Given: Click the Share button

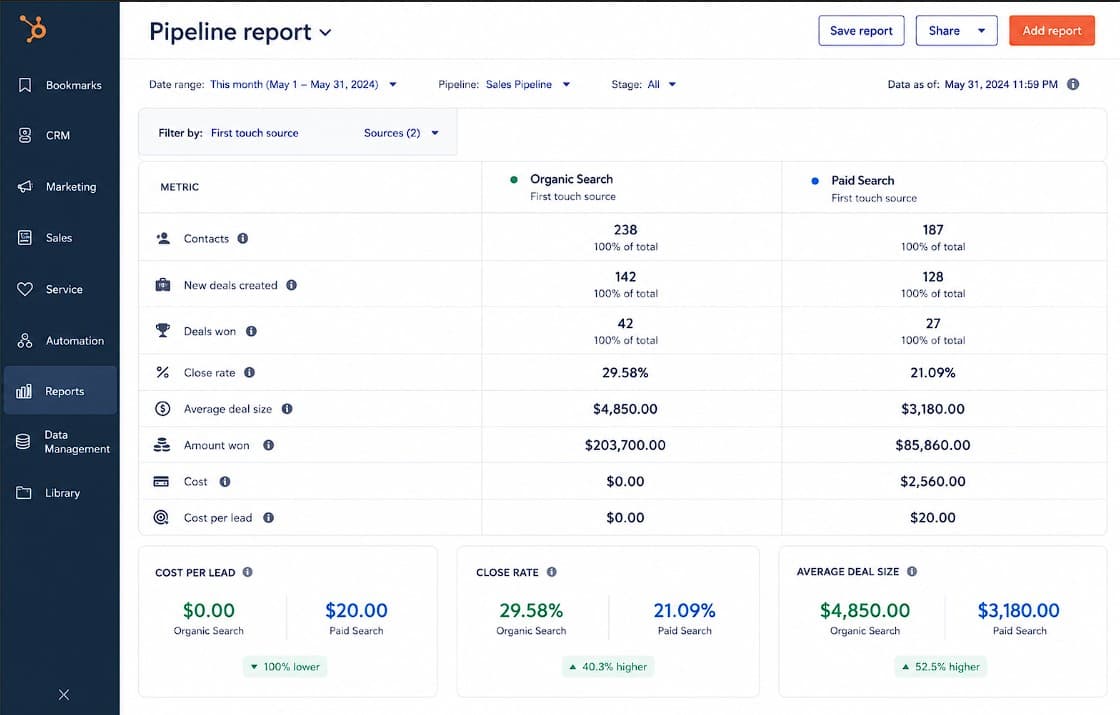Looking at the screenshot, I should pos(944,31).
